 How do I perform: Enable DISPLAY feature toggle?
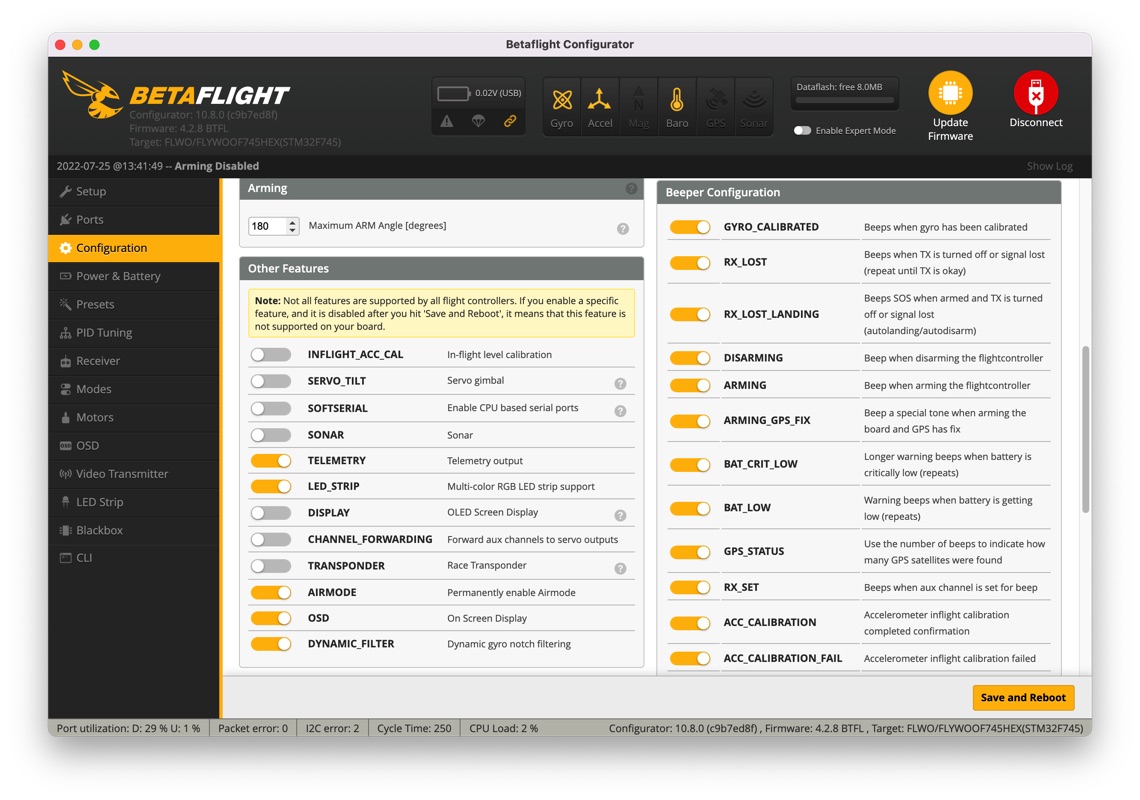270,513
